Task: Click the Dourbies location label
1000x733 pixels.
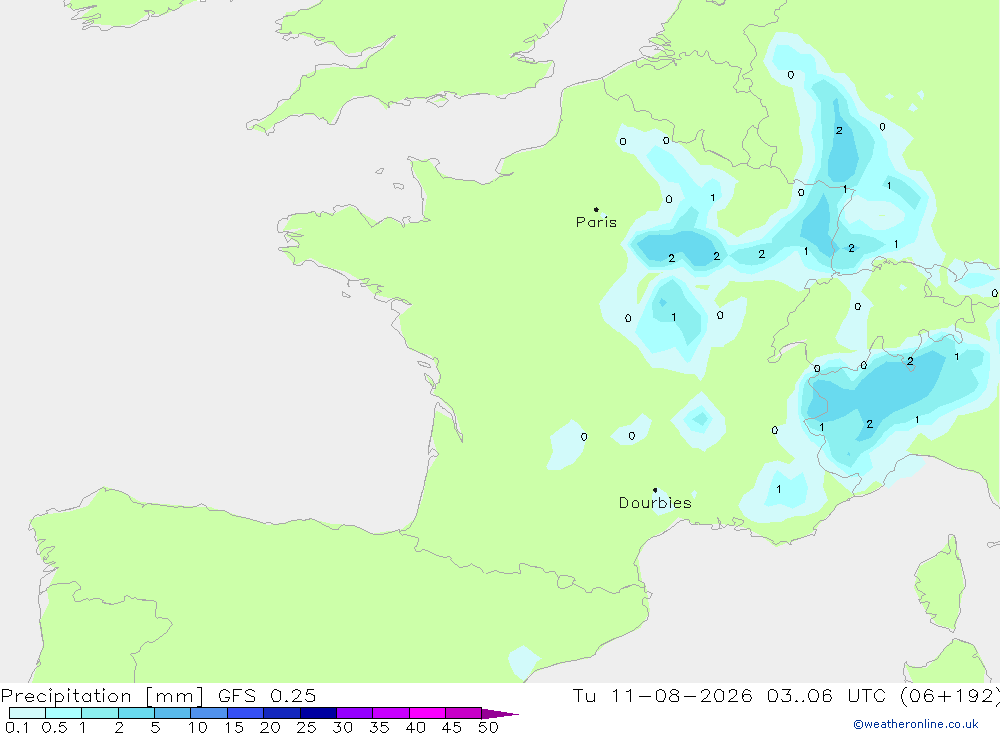Action: point(655,503)
